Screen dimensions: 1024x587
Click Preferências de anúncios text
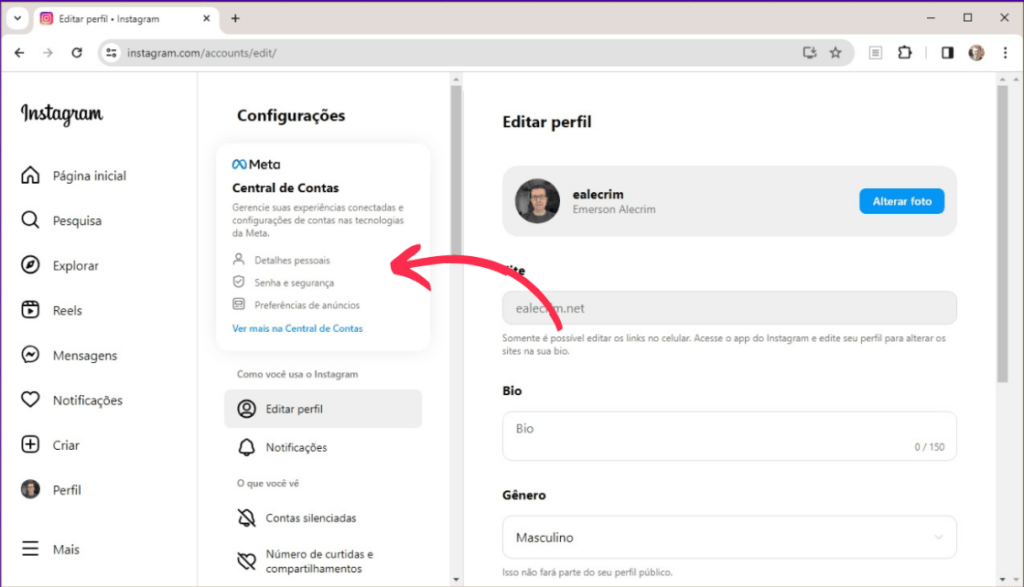pyautogui.click(x=307, y=305)
